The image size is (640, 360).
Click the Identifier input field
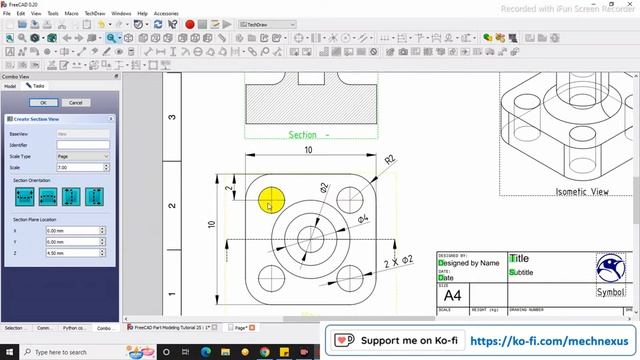(83, 145)
